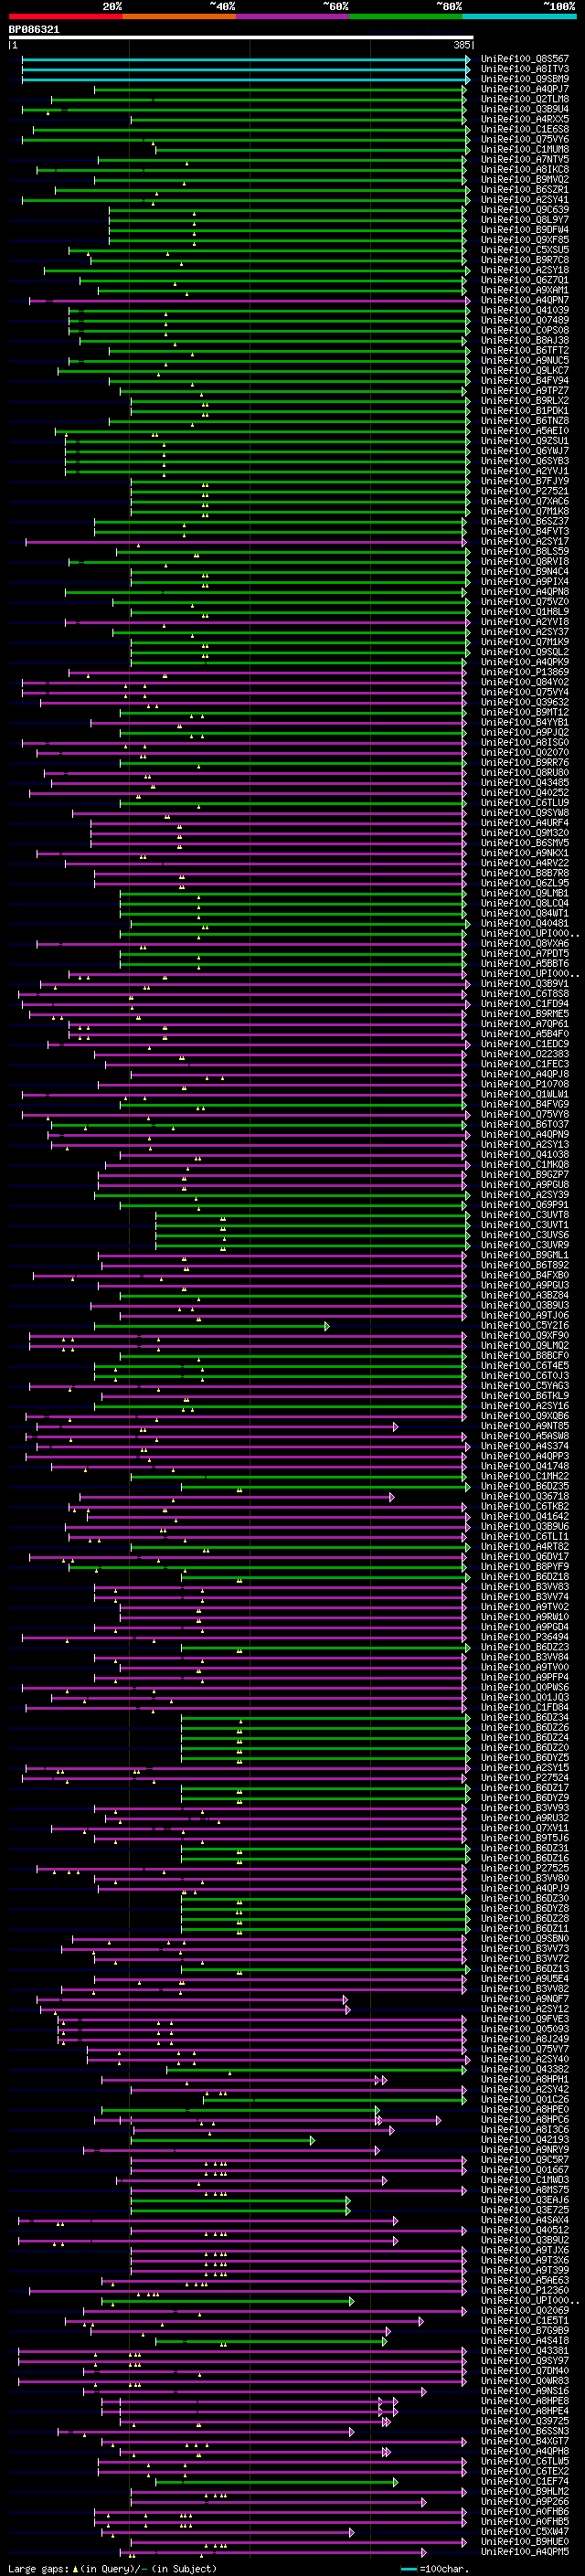Select the UniRef100_Q9LKC7 label
The image size is (585, 2576).
pyautogui.click(x=525, y=370)
